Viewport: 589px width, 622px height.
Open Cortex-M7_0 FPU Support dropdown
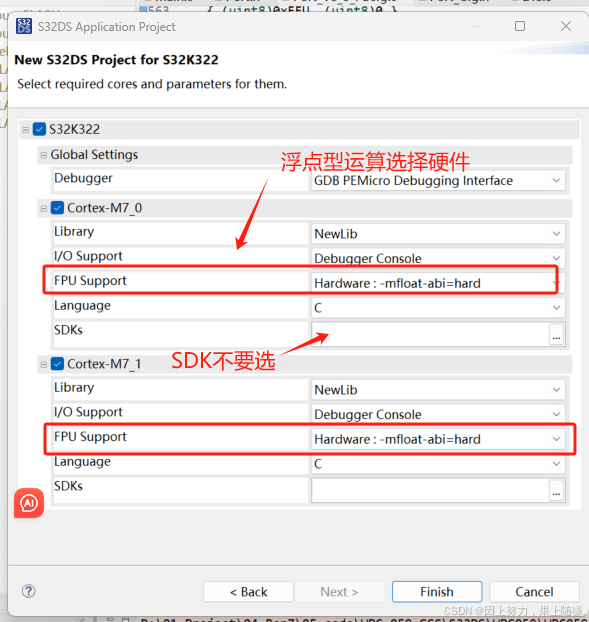(x=438, y=283)
